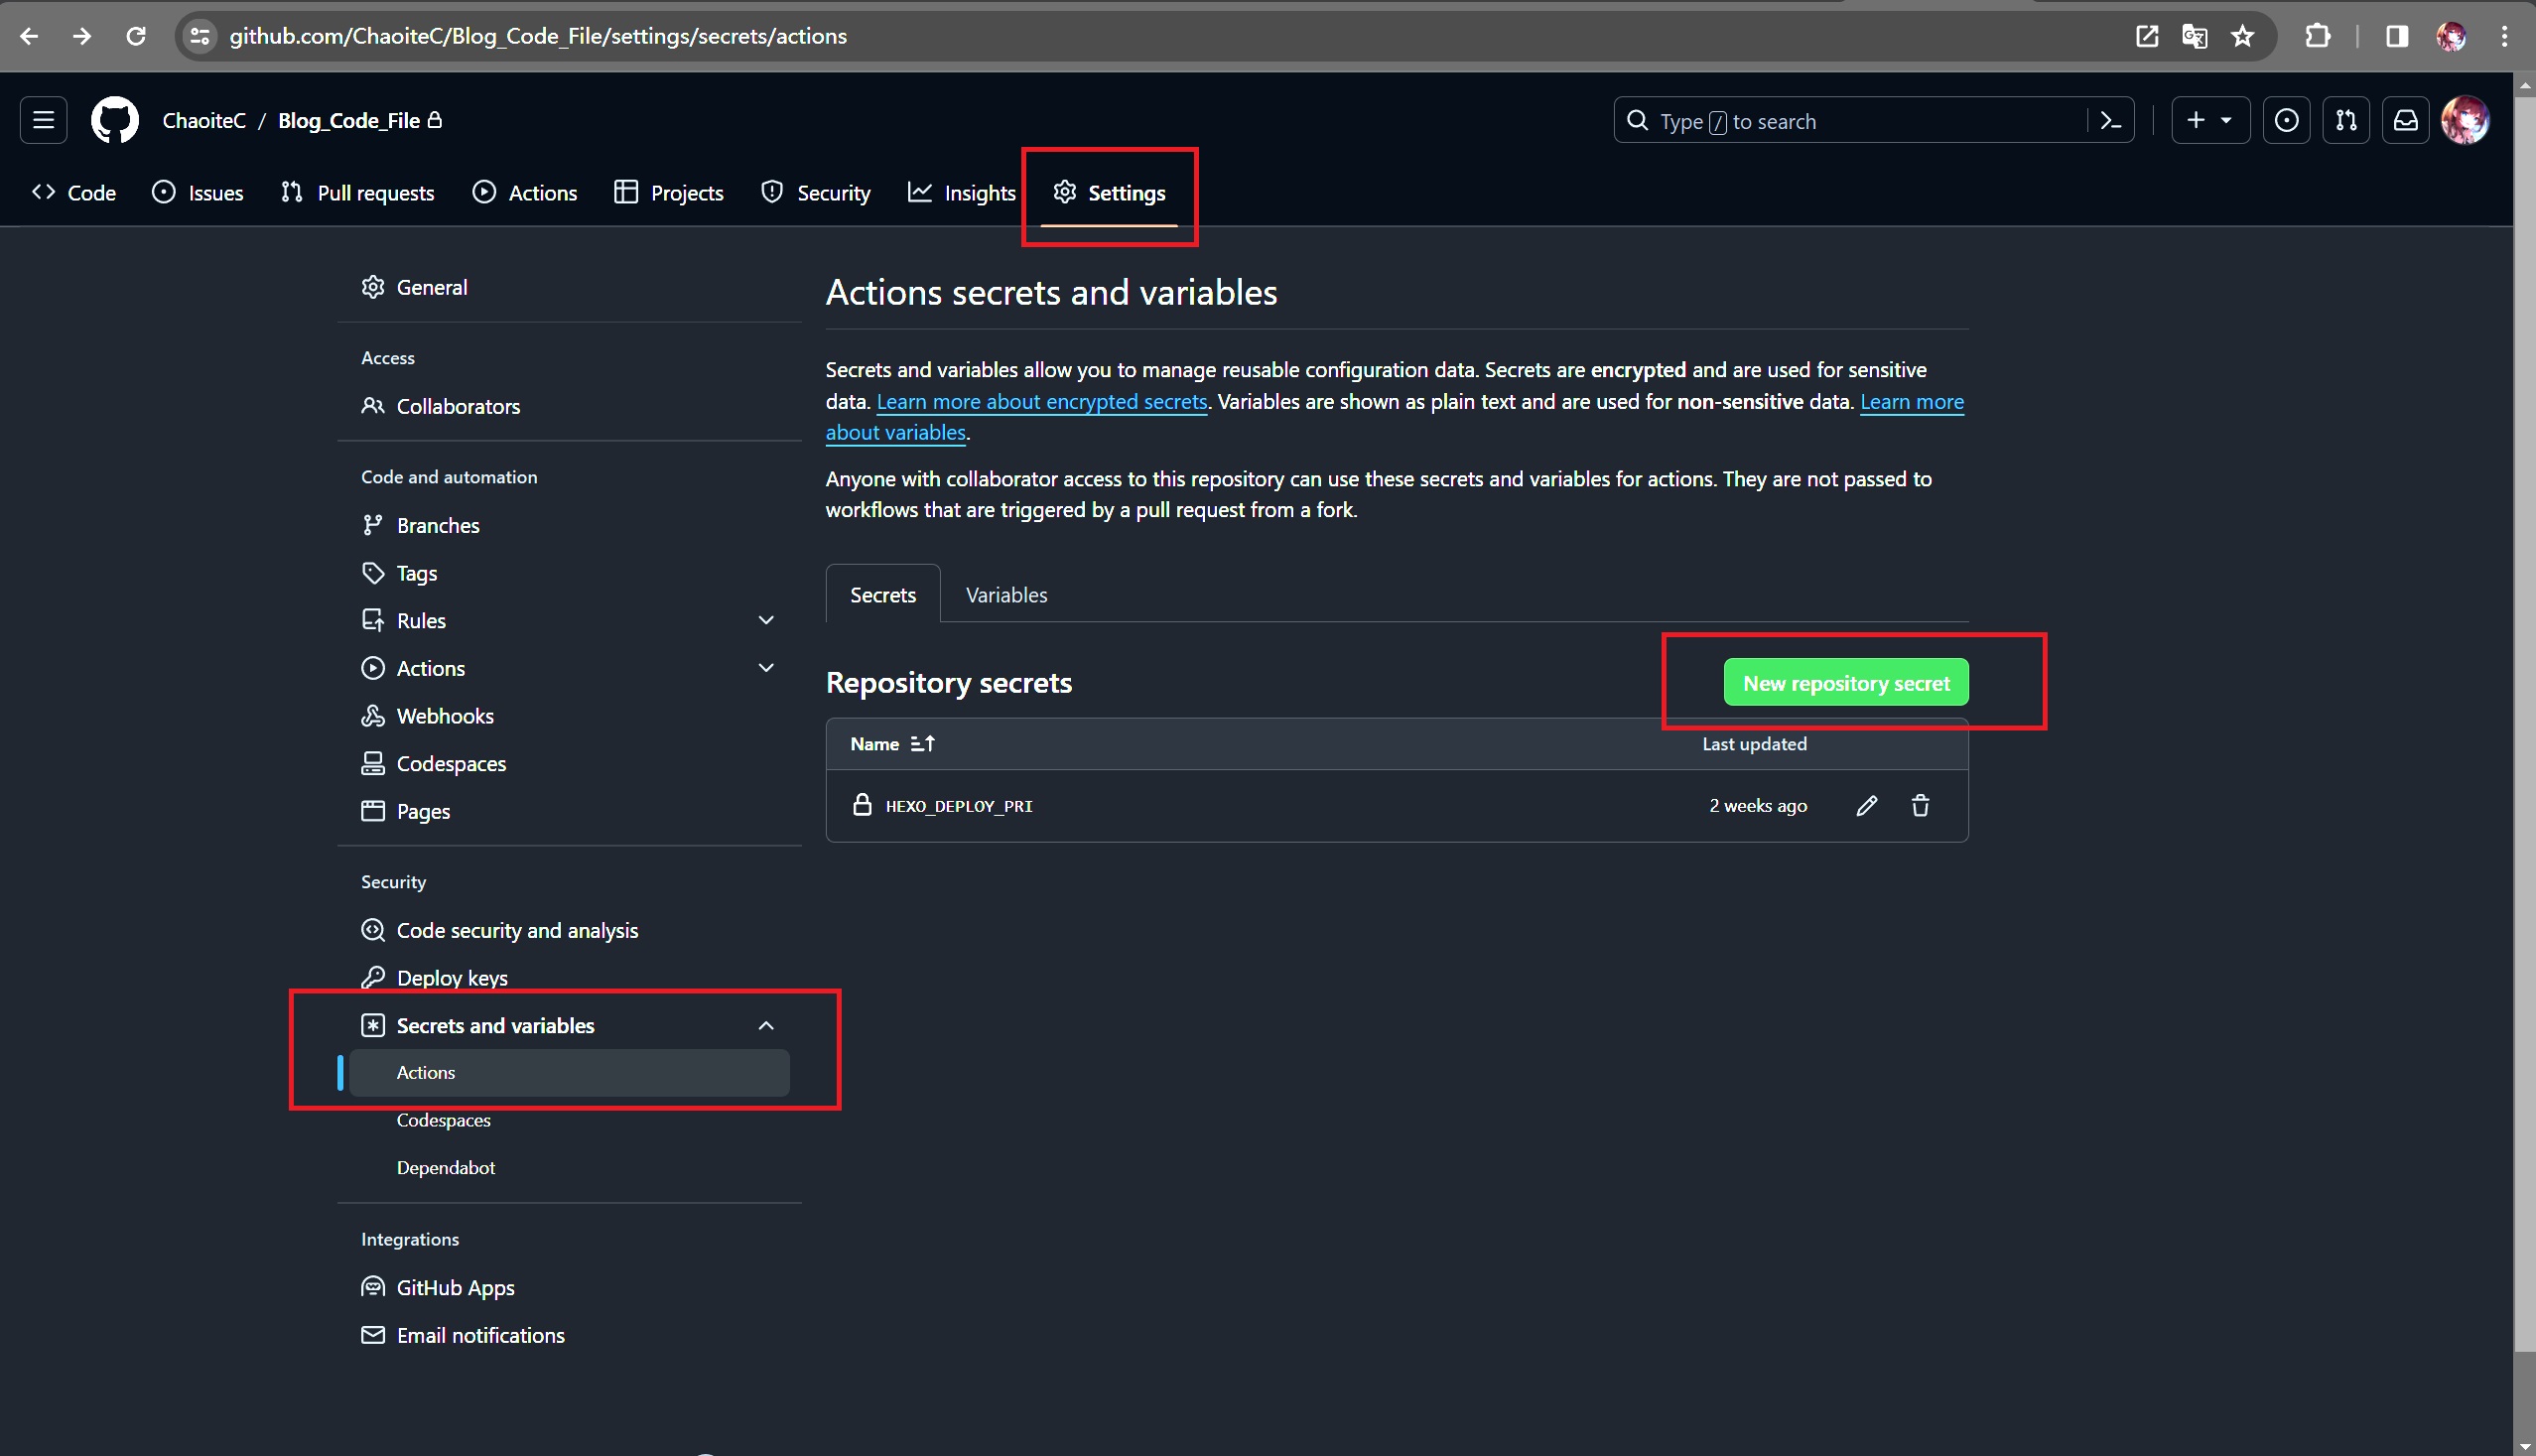Open the Code tab
This screenshot has width=2536, height=1456.
[74, 192]
